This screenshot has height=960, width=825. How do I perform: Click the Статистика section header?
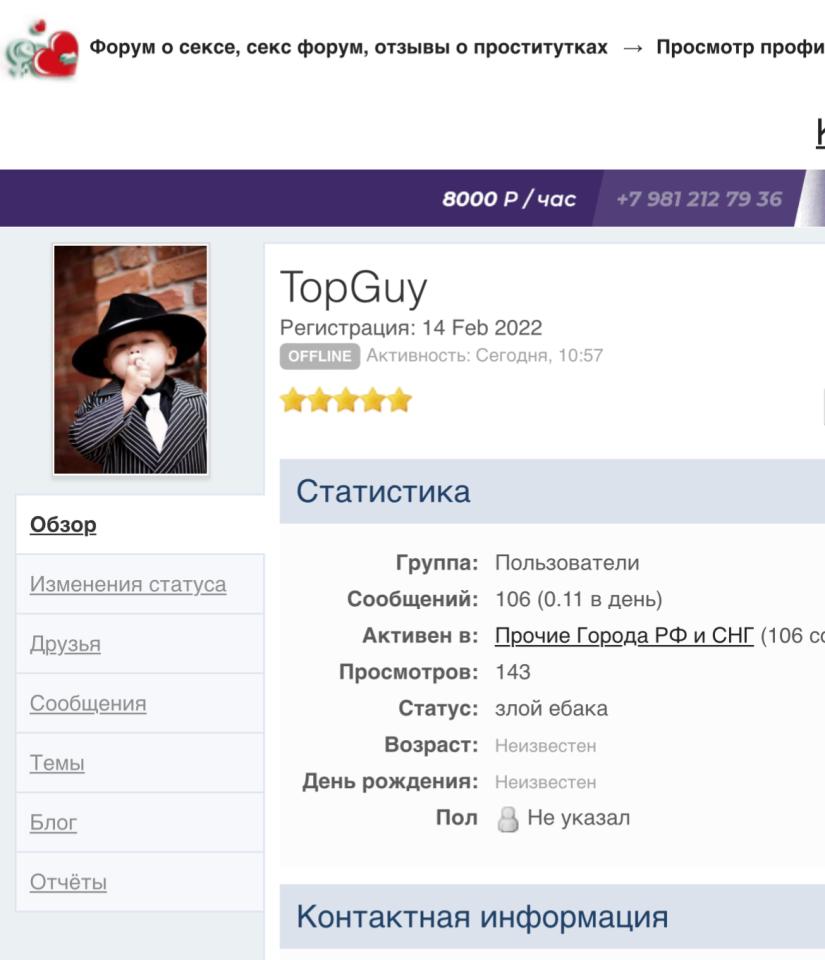coord(552,491)
